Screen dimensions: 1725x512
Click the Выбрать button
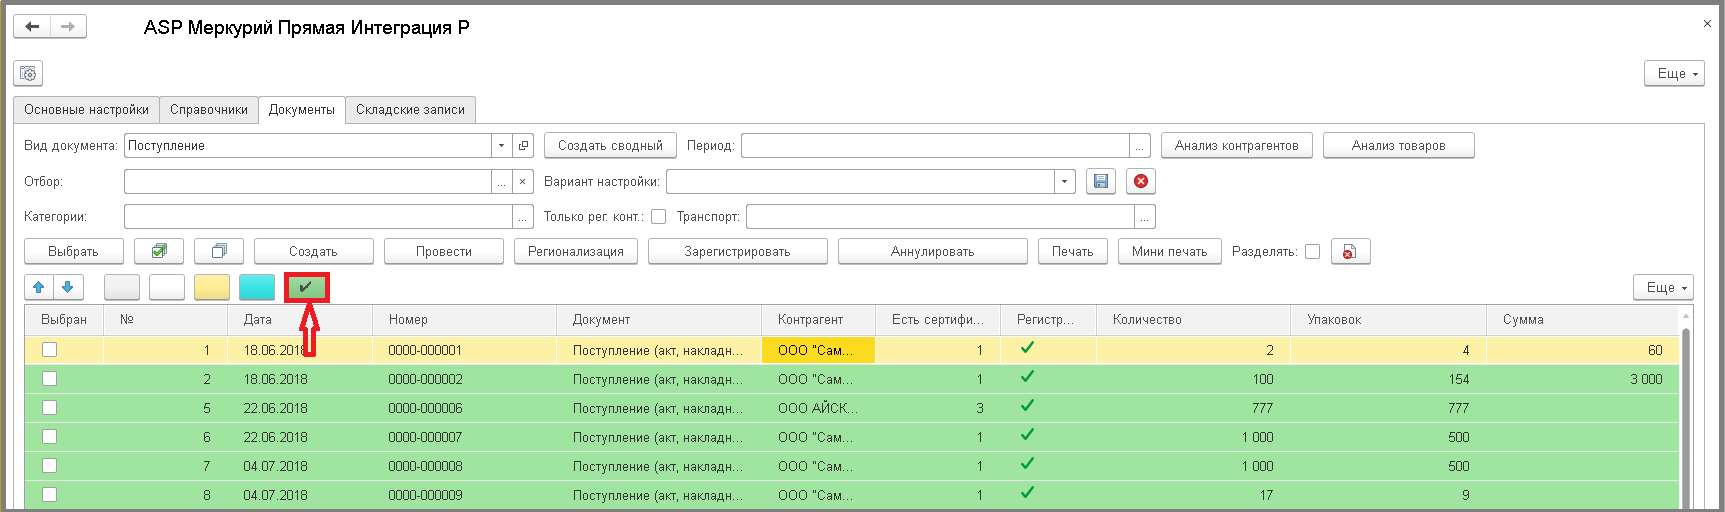pyautogui.click(x=74, y=251)
